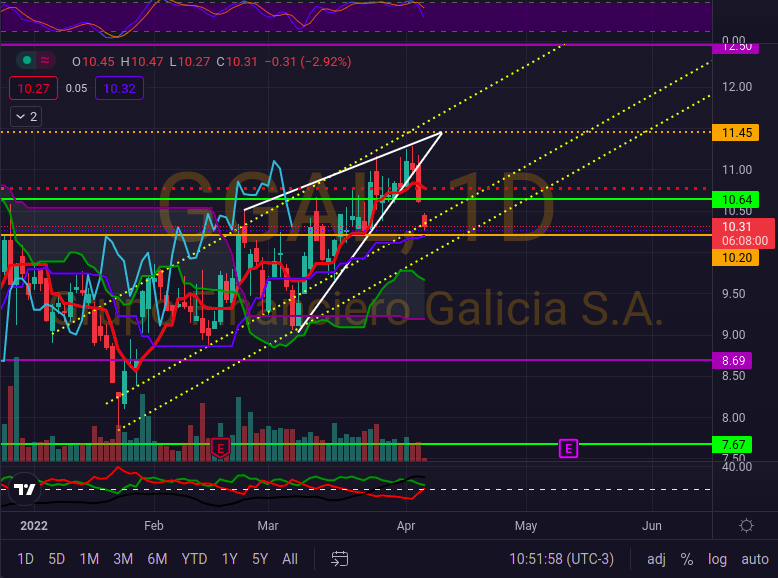Click the red 10.27 sell button

(31, 89)
